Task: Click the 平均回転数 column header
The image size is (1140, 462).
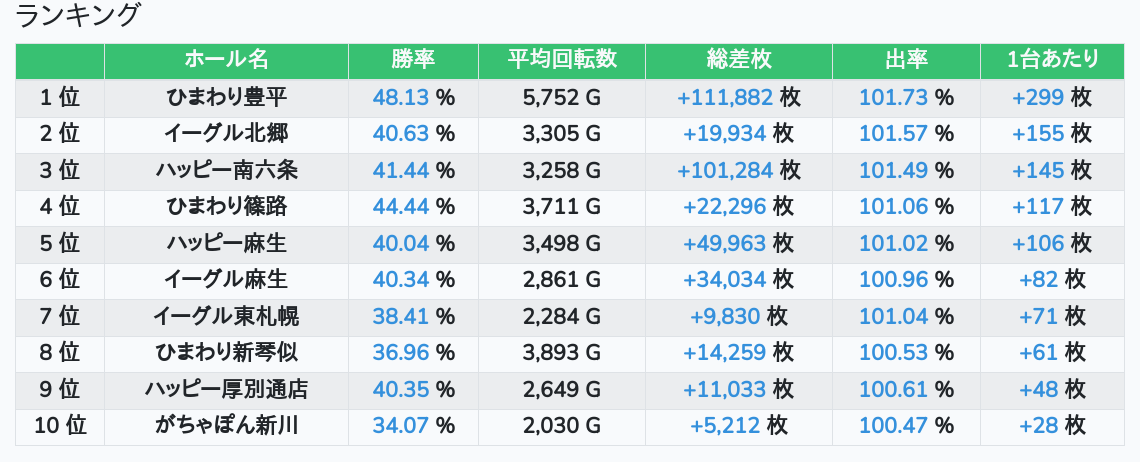Action: [561, 60]
